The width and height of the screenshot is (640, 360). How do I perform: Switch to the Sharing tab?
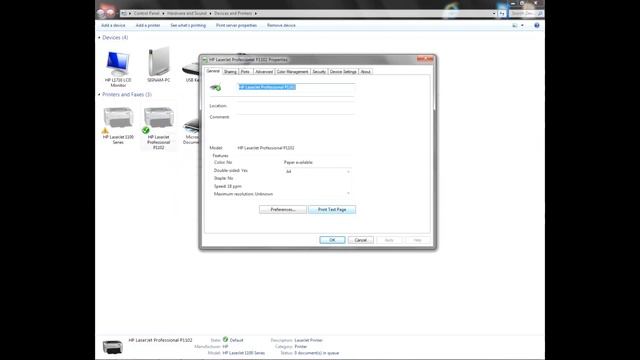[x=230, y=71]
